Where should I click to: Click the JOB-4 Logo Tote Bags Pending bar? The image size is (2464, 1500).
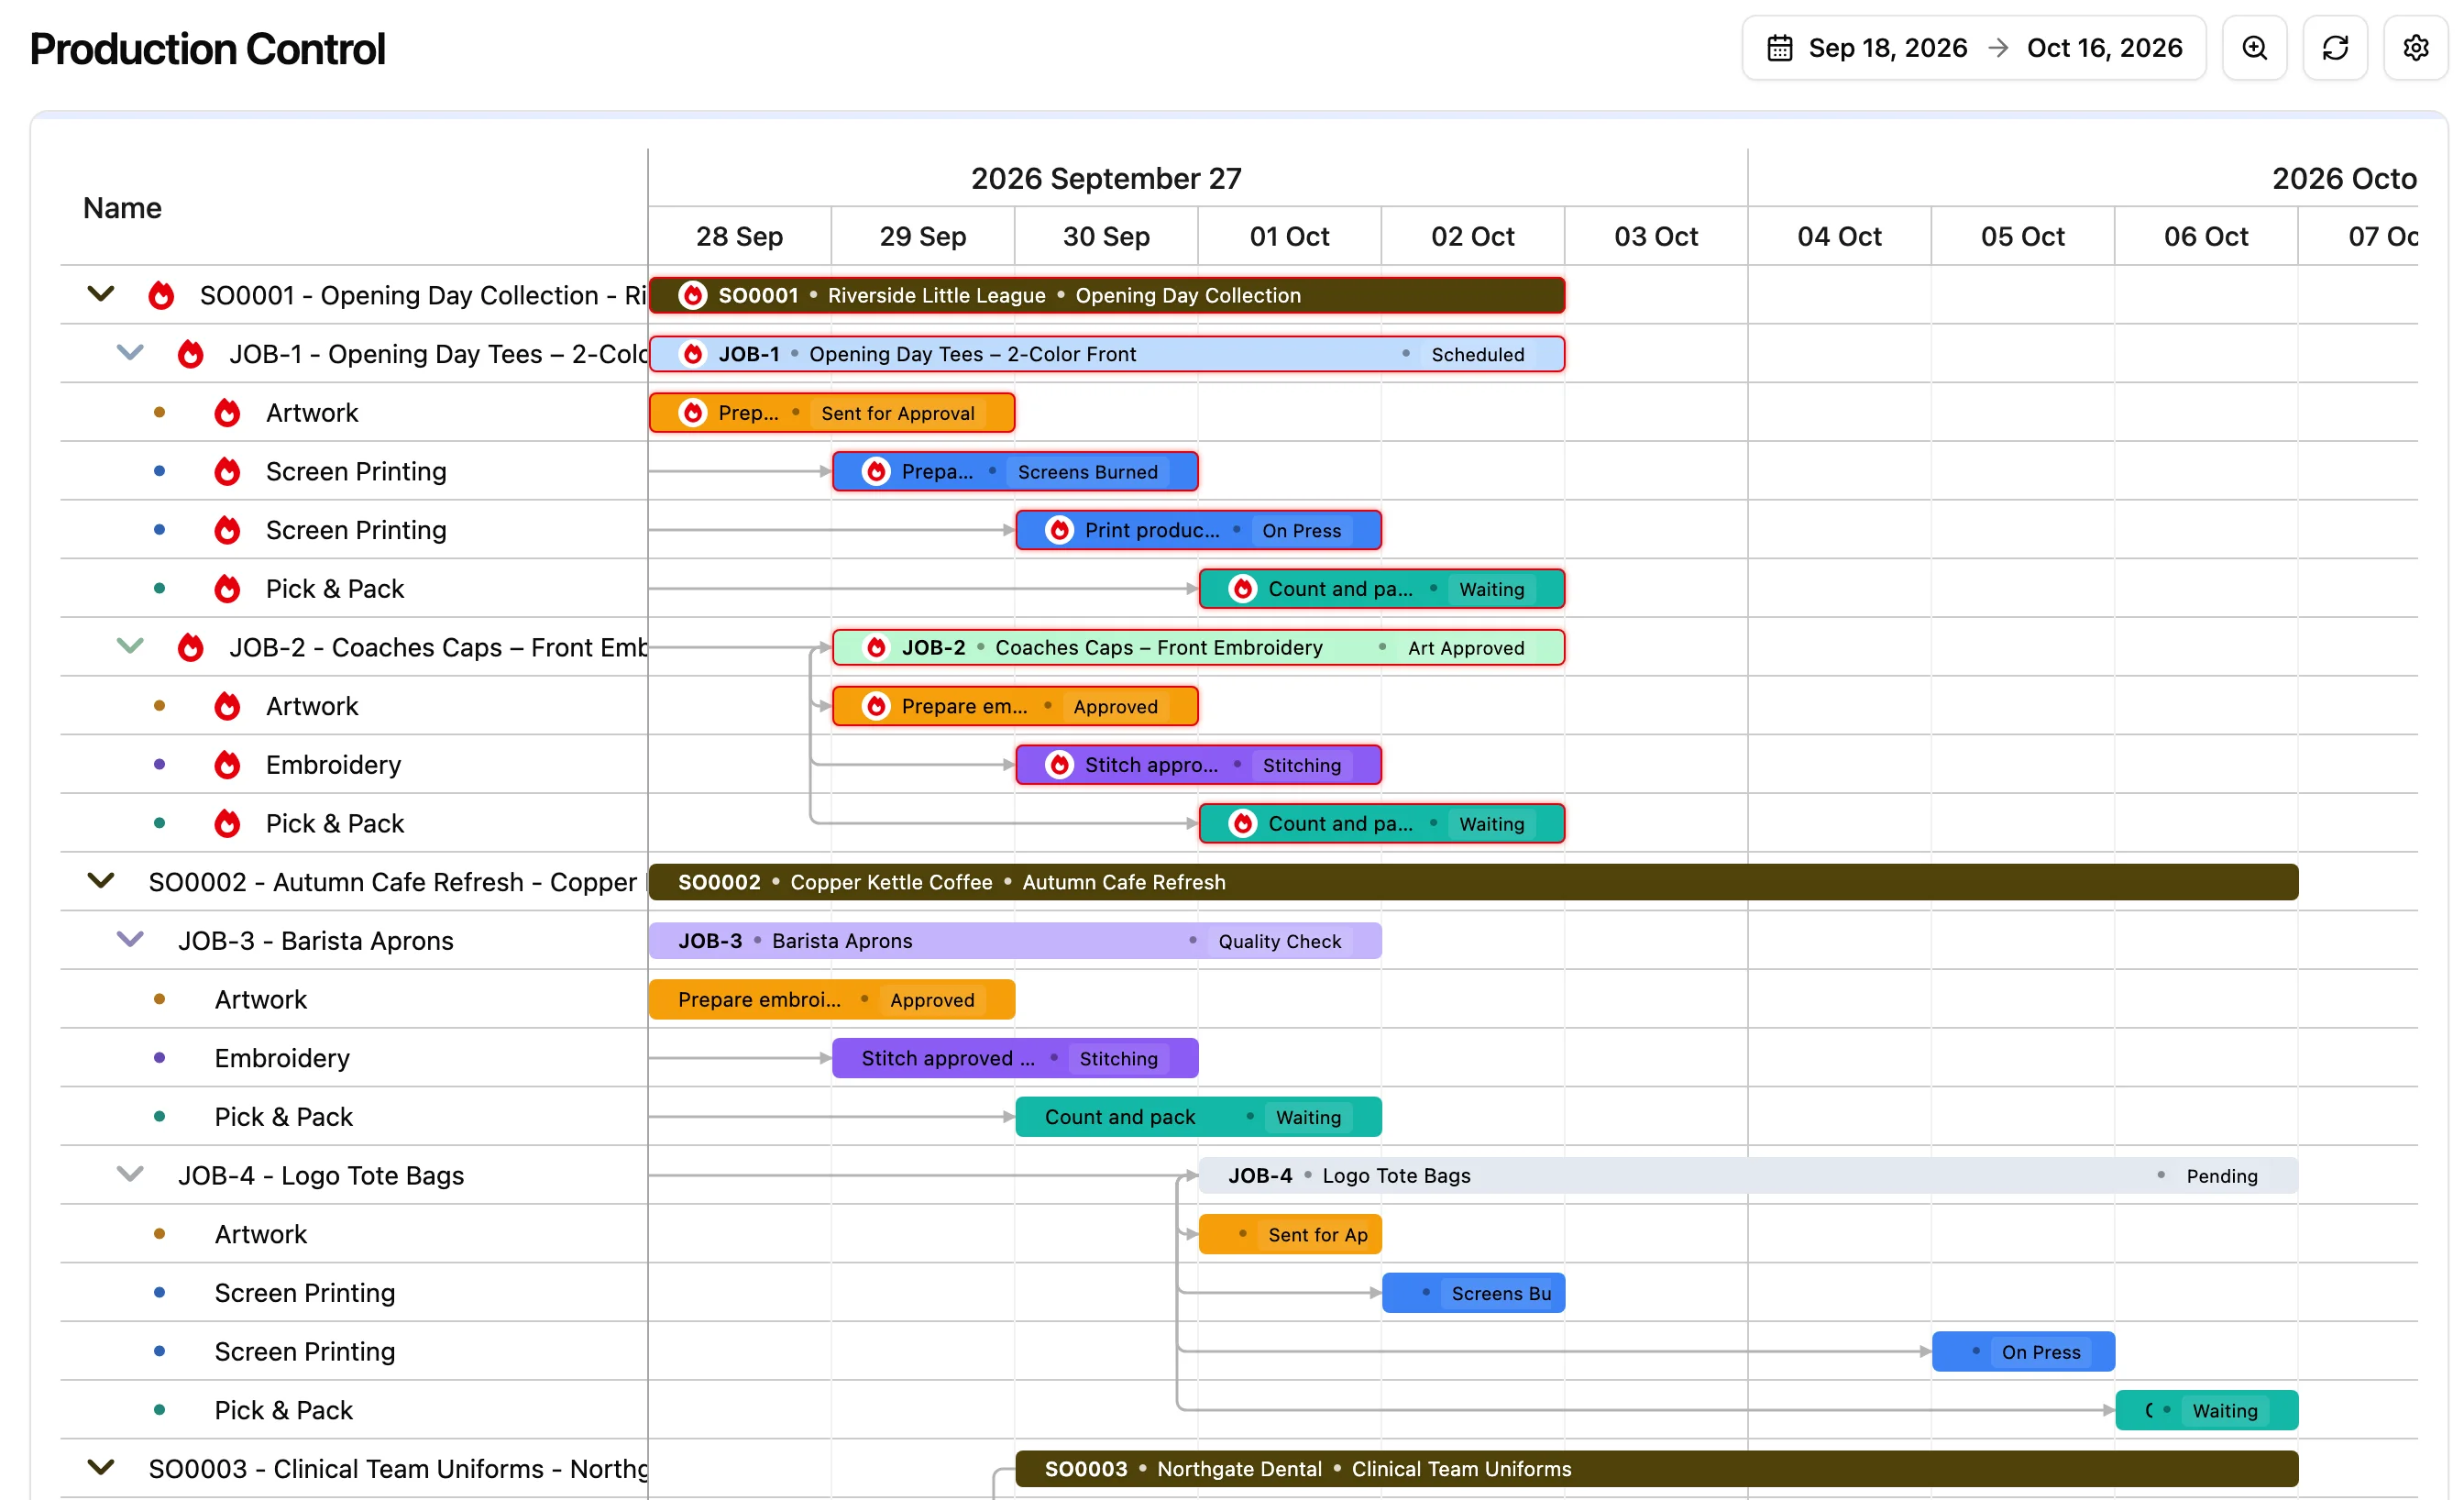point(1748,1175)
